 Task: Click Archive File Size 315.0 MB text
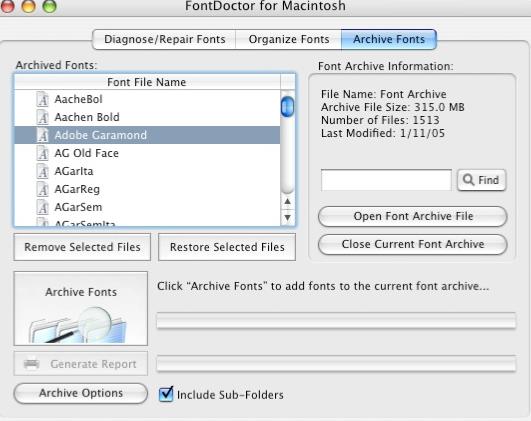[392, 107]
